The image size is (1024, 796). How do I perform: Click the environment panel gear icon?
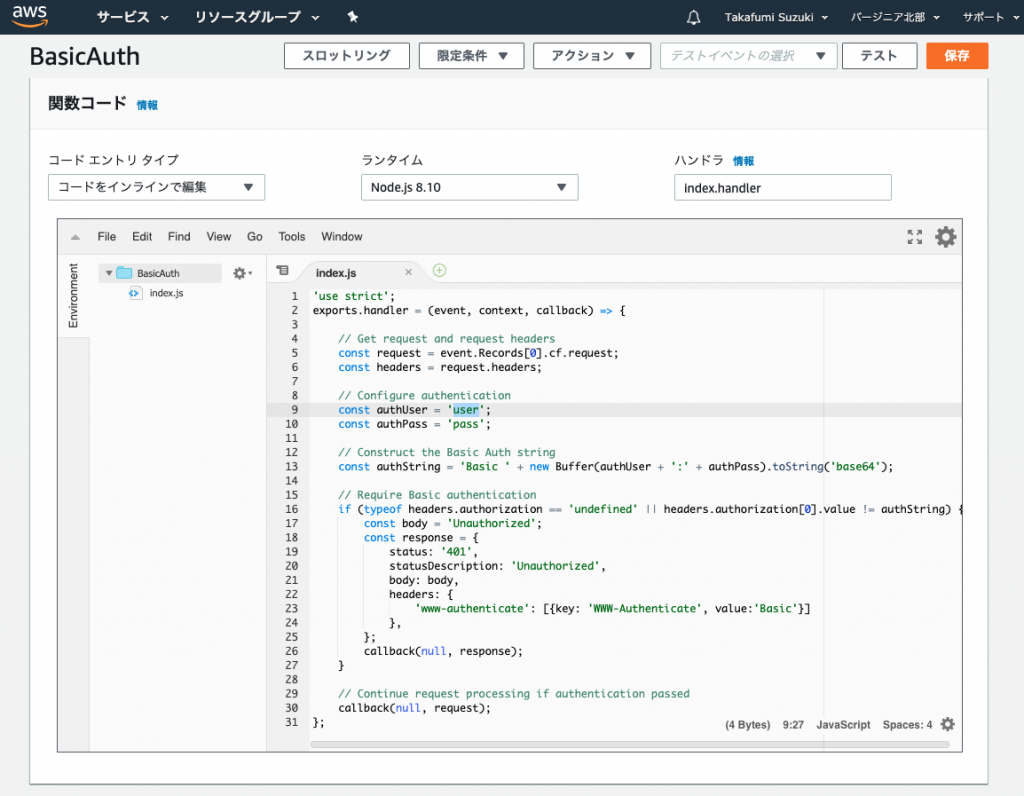241,273
